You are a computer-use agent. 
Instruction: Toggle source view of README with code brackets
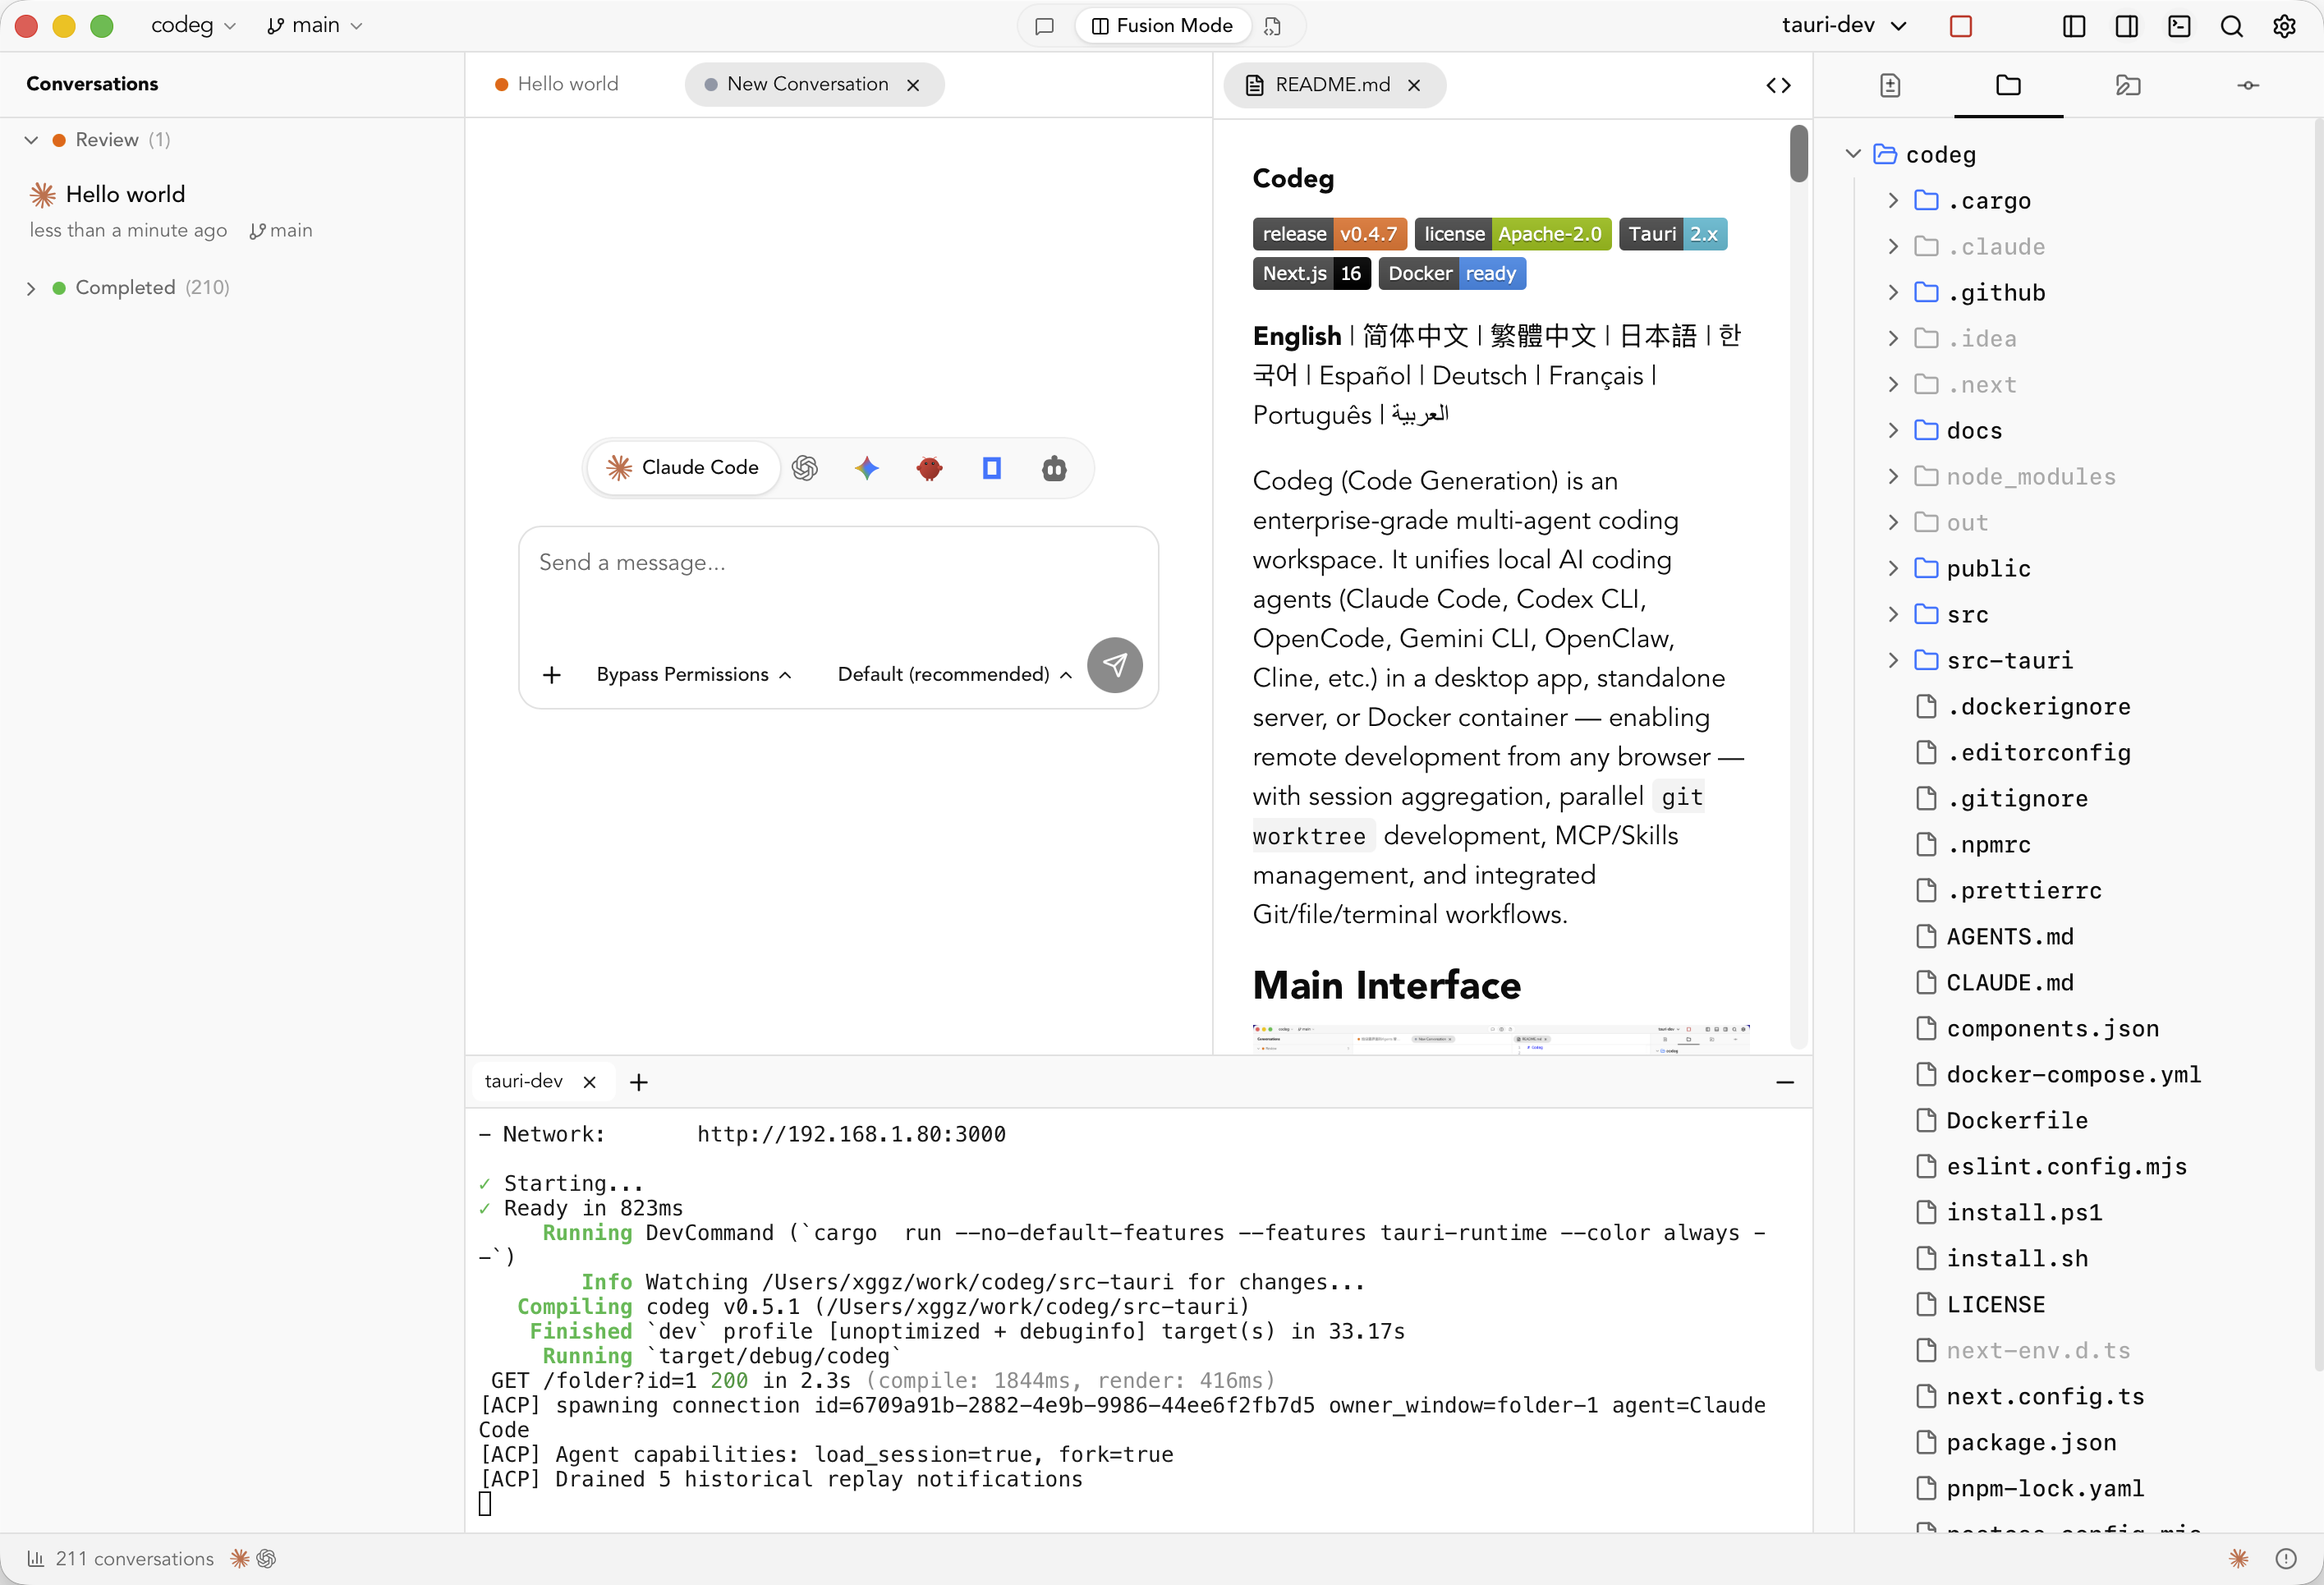[x=1779, y=86]
